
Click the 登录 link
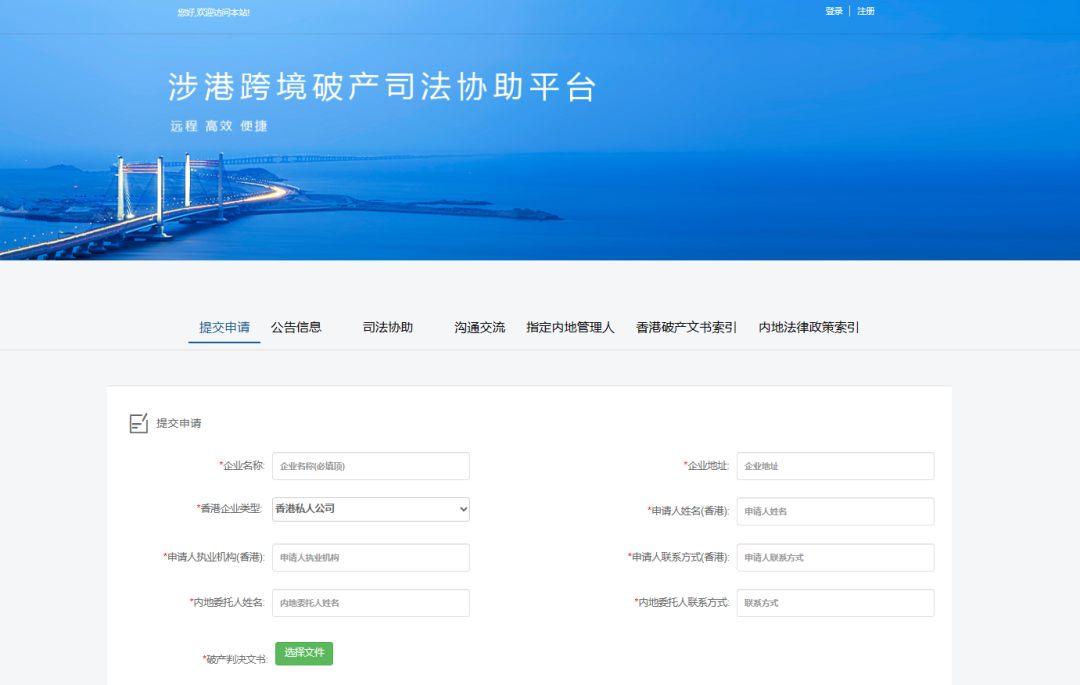(834, 11)
